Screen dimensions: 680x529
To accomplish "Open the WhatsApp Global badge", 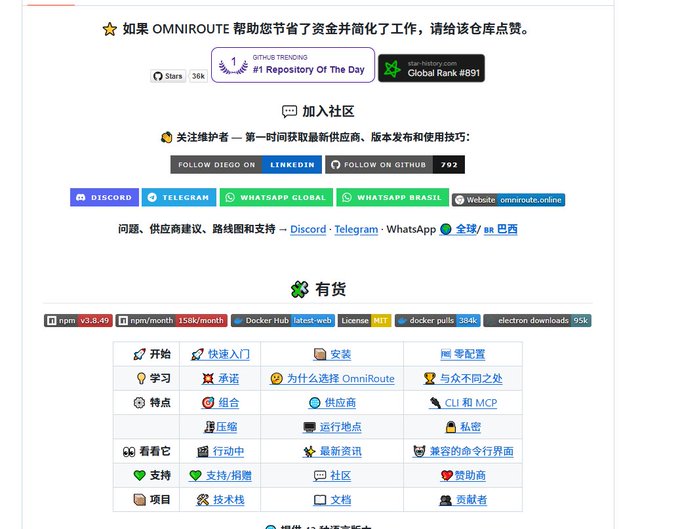I will (x=276, y=197).
